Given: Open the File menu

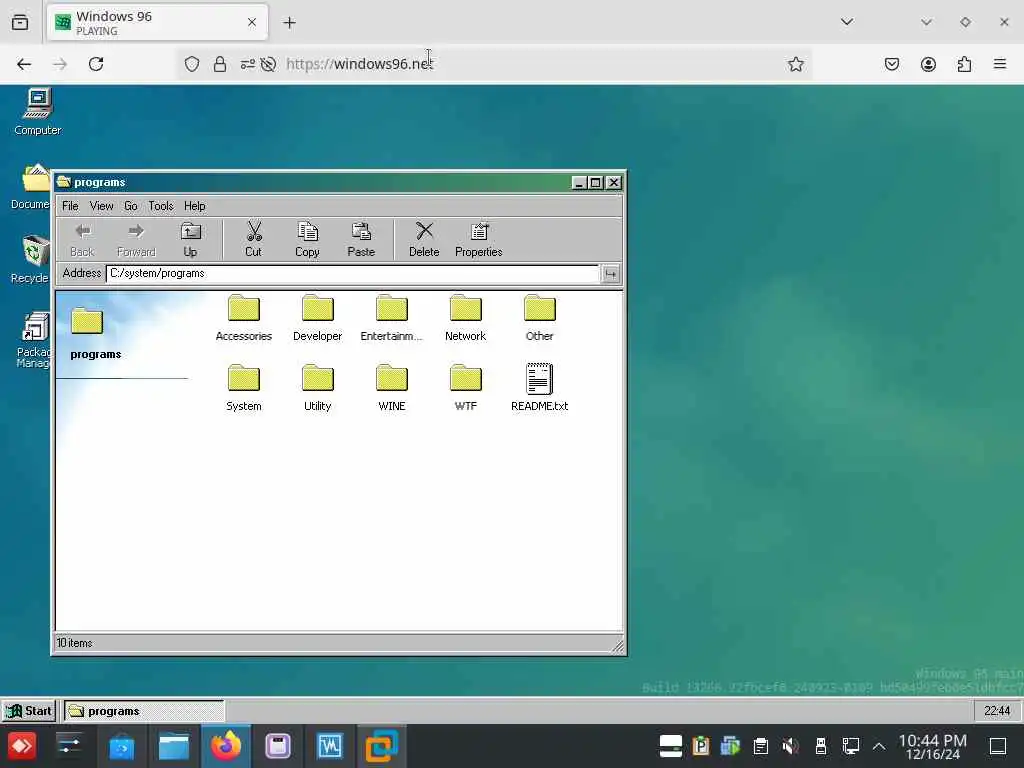Looking at the screenshot, I should 70,206.
